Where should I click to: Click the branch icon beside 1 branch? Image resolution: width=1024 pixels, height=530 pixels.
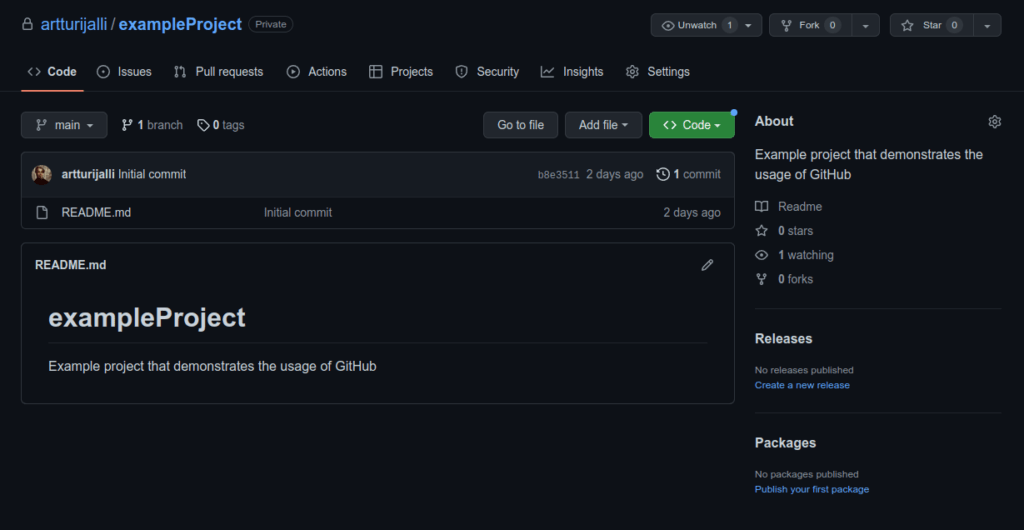click(127, 125)
